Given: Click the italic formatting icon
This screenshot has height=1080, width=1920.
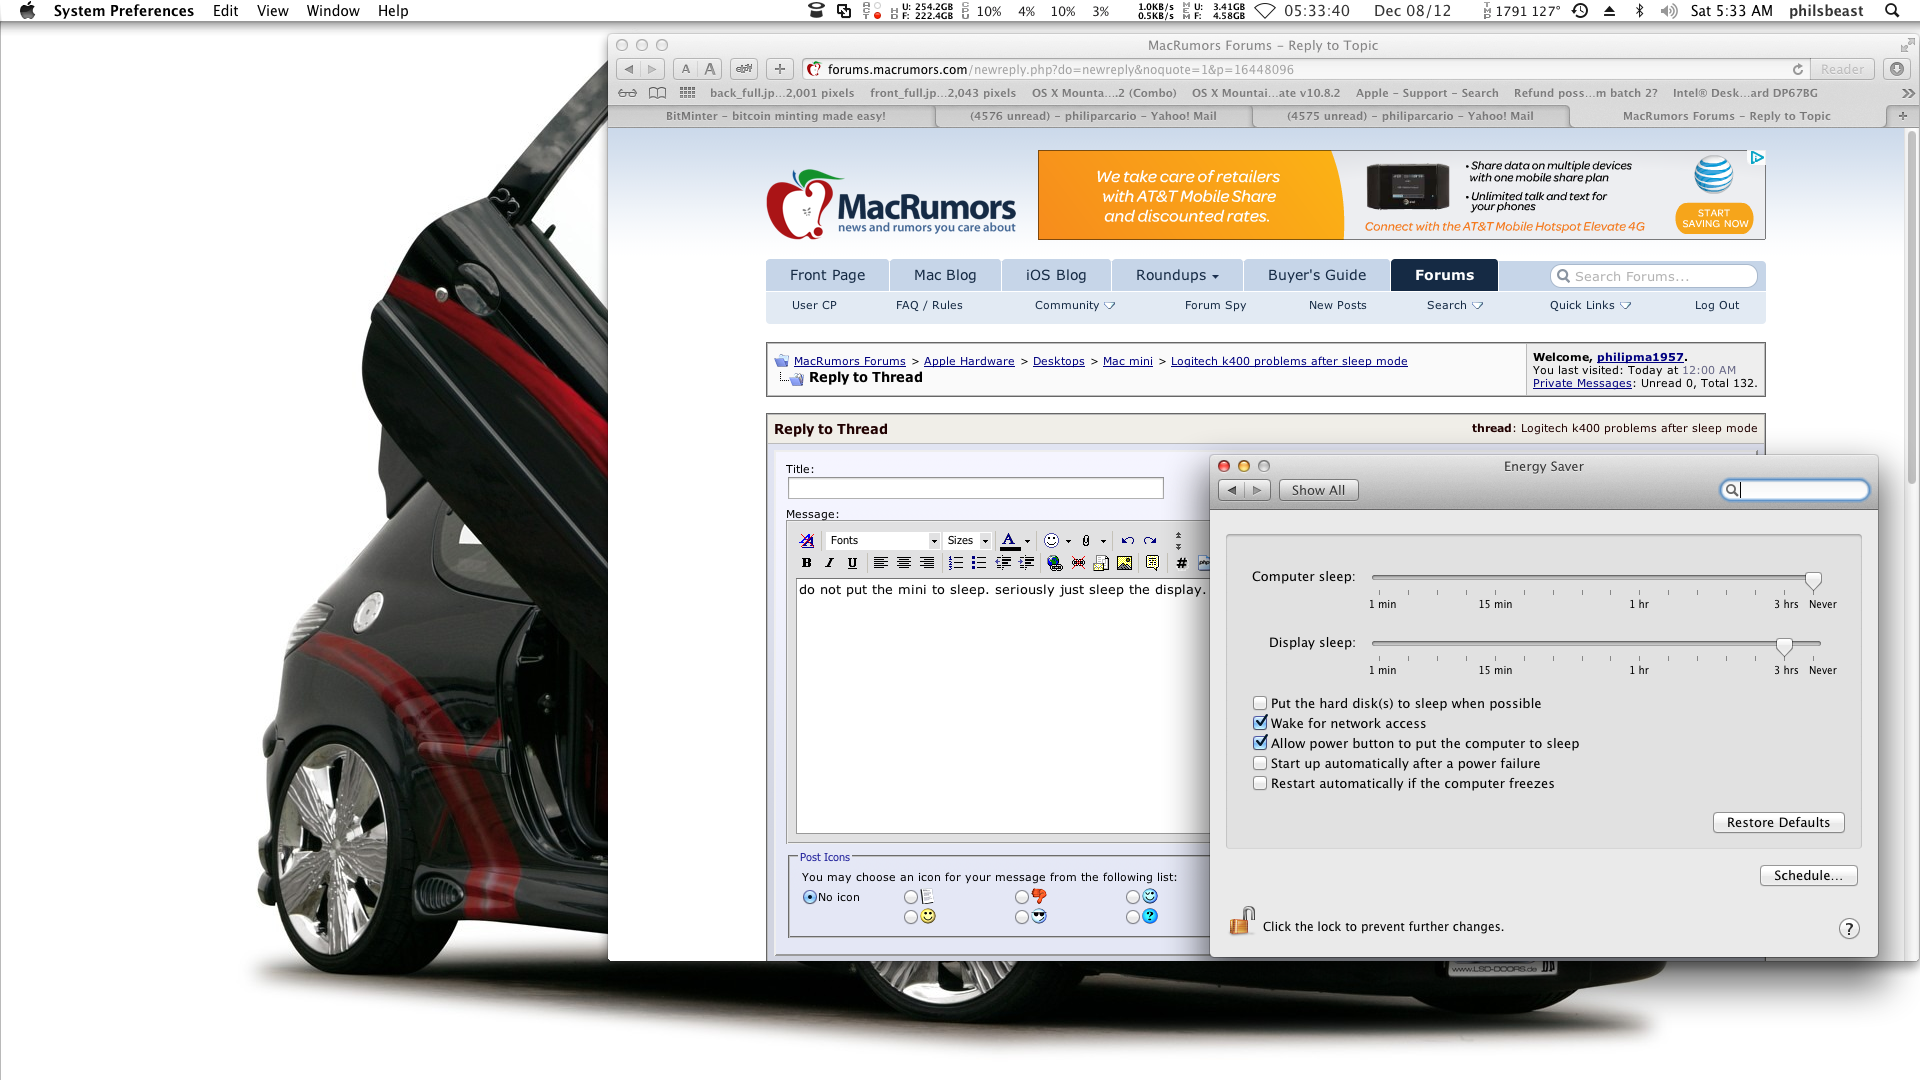Looking at the screenshot, I should 829,563.
